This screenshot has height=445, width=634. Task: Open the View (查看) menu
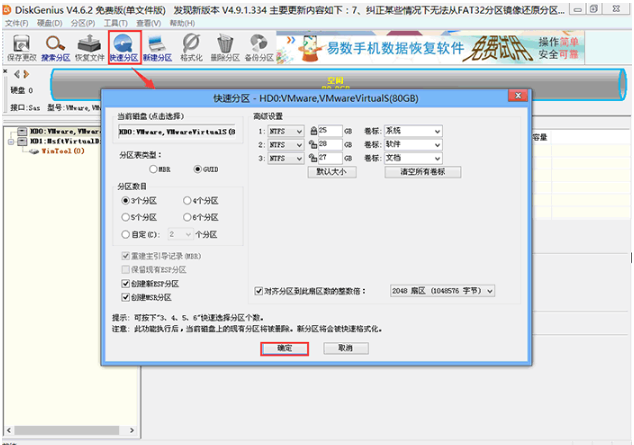click(148, 23)
